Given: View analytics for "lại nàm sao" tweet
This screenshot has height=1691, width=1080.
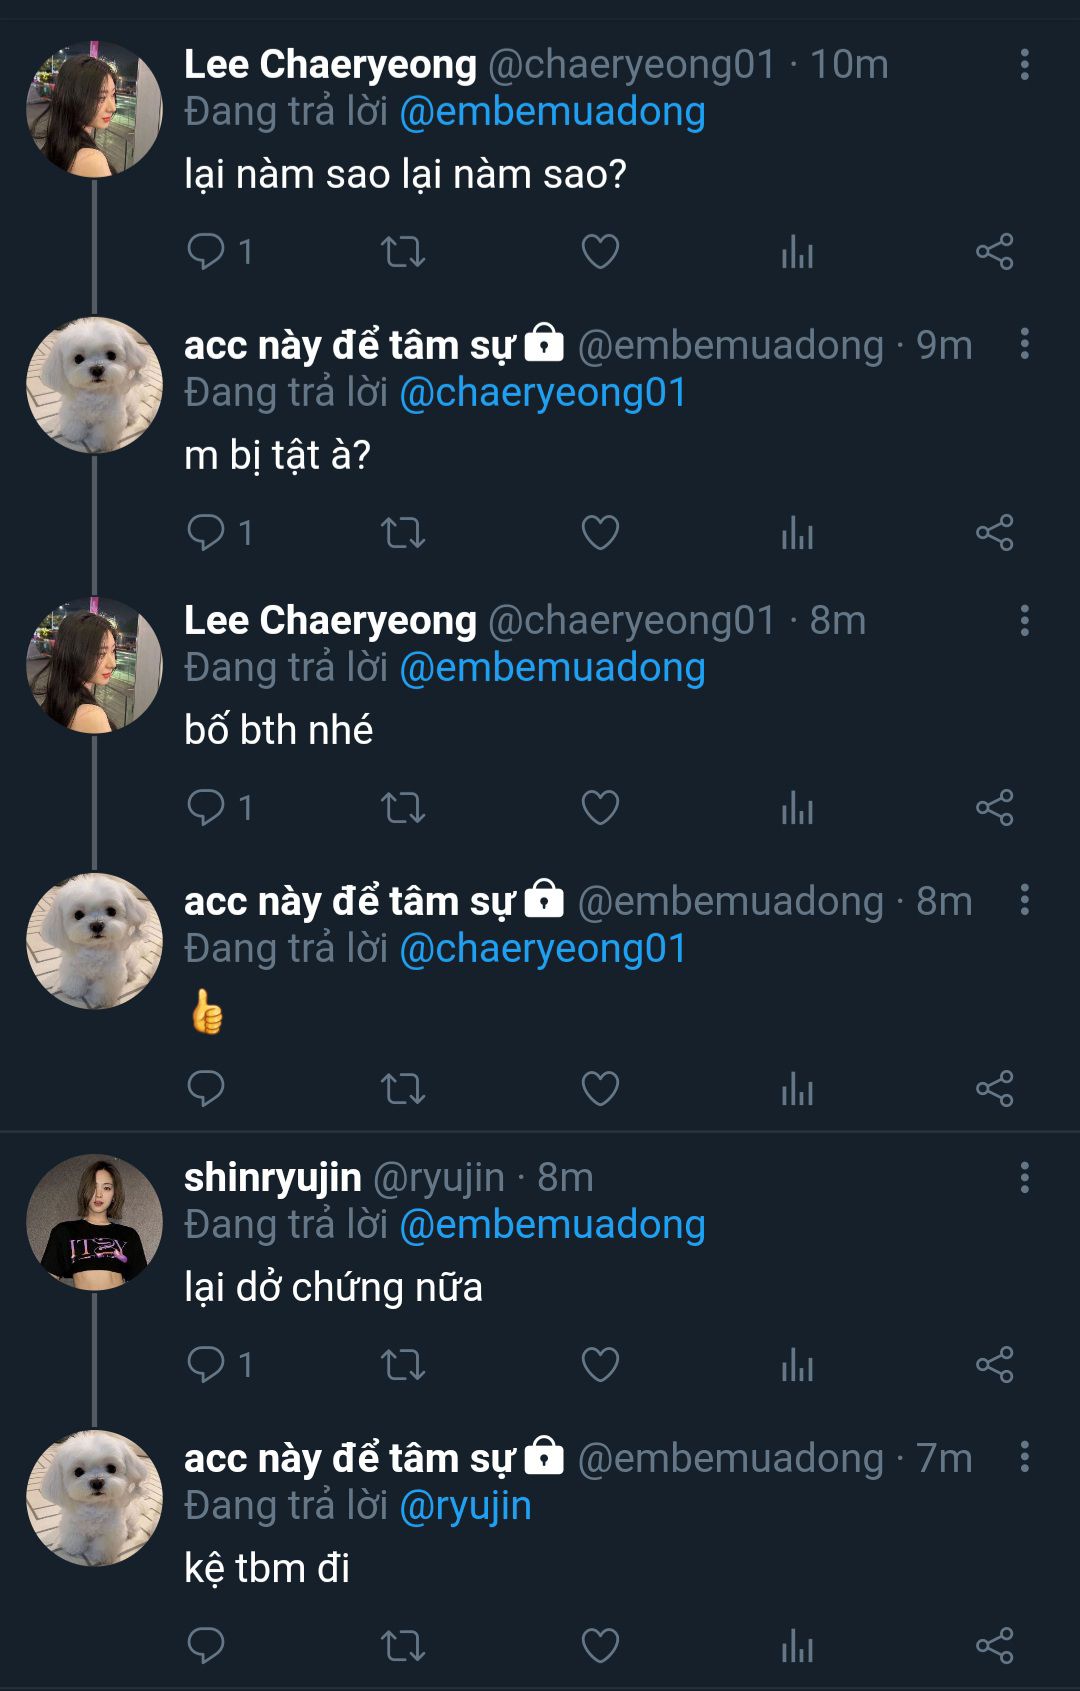Looking at the screenshot, I should click(797, 251).
